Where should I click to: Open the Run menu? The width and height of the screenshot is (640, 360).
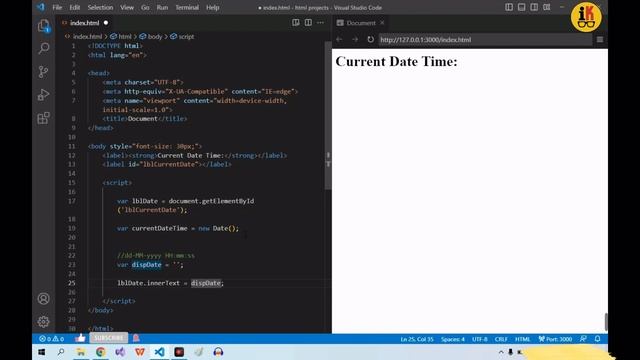[x=162, y=7]
